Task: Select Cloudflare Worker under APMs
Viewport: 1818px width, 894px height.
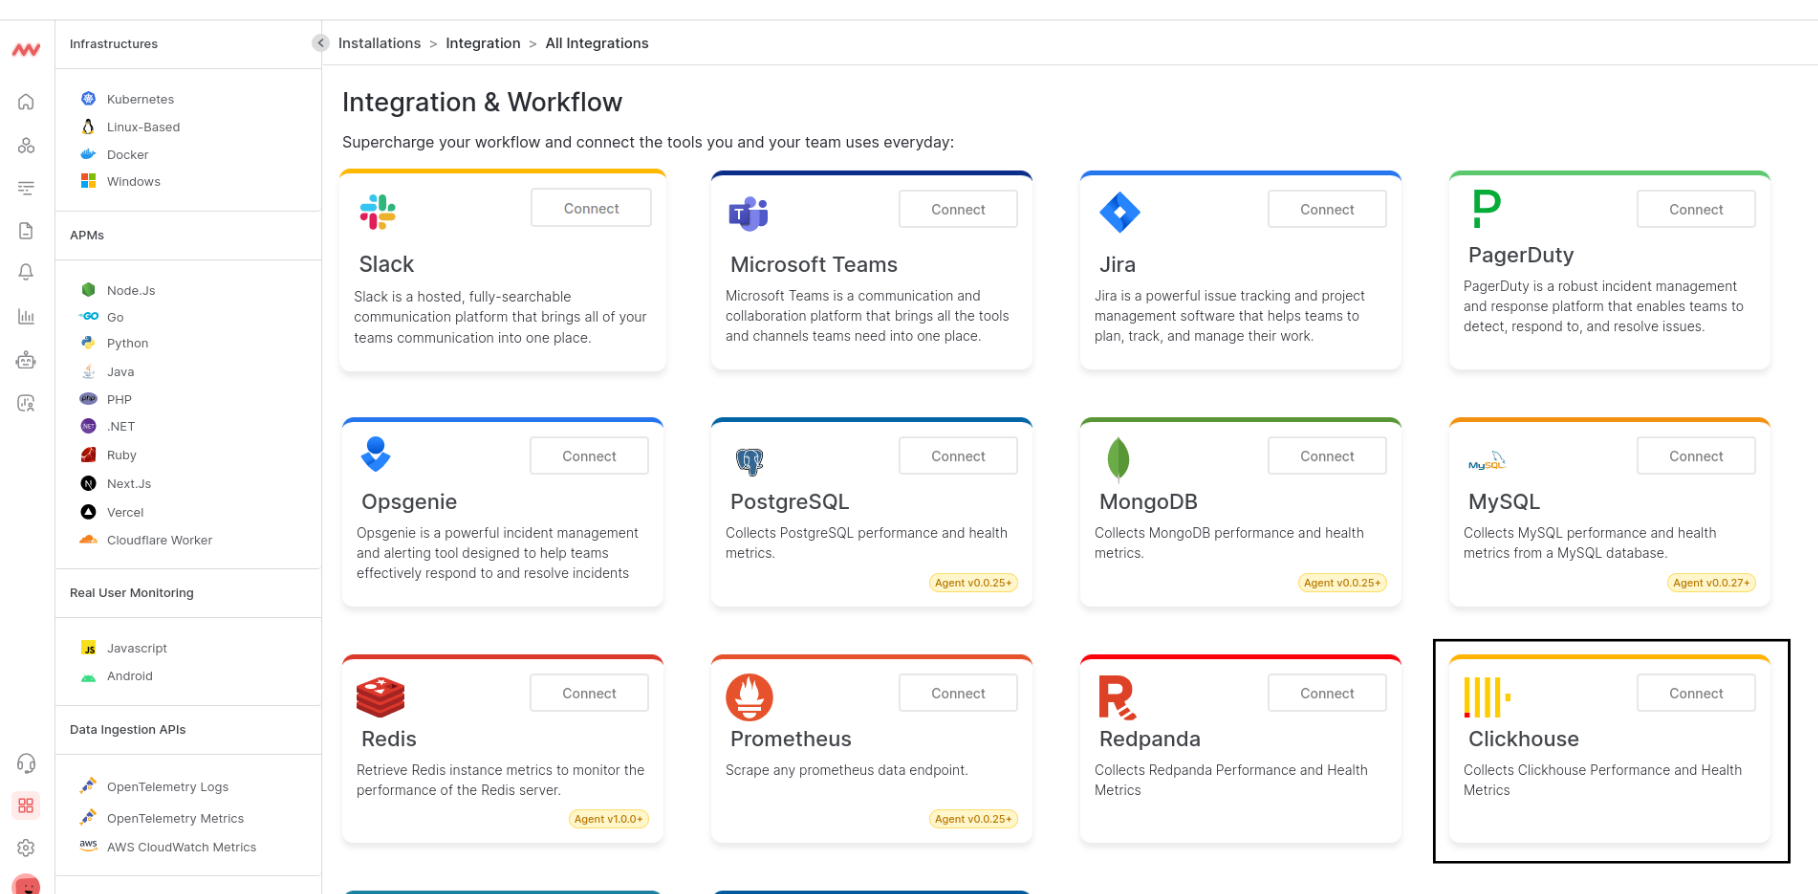Action: [x=159, y=540]
